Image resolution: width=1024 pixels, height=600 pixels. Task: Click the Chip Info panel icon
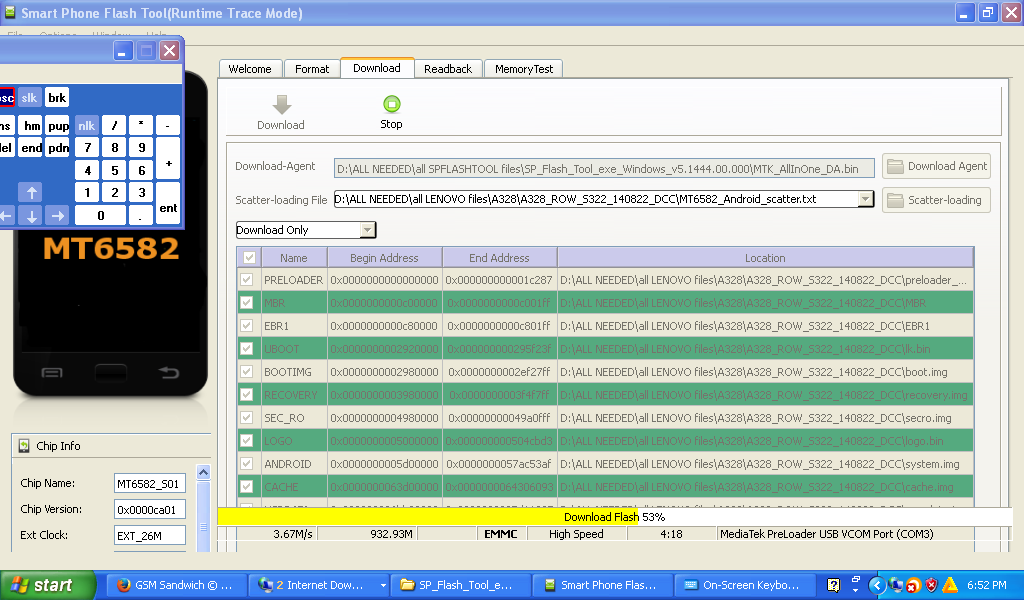24,446
